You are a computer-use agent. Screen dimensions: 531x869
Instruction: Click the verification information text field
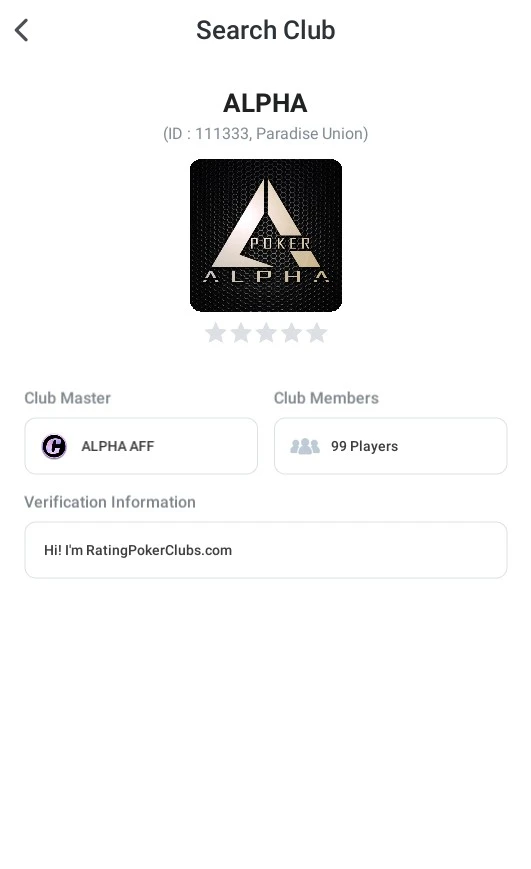point(266,550)
